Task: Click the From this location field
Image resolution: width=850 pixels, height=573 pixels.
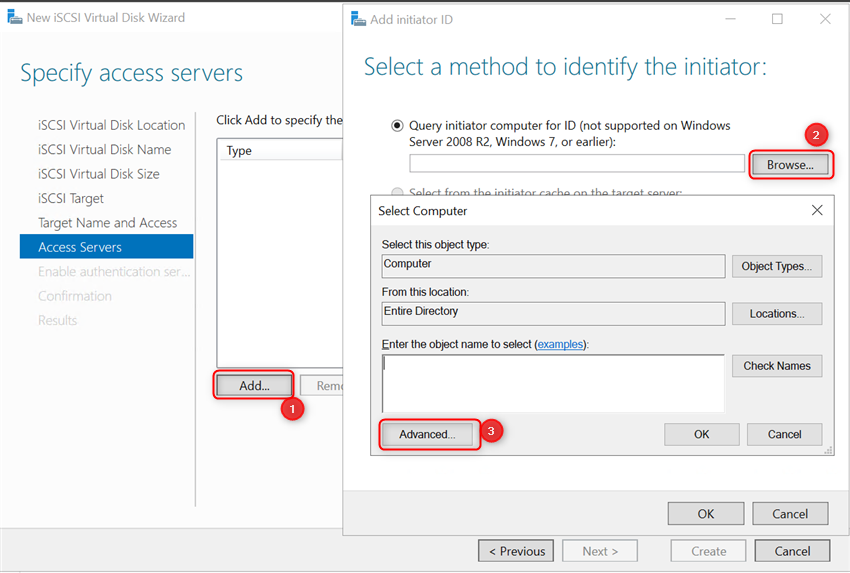Action: 553,313
